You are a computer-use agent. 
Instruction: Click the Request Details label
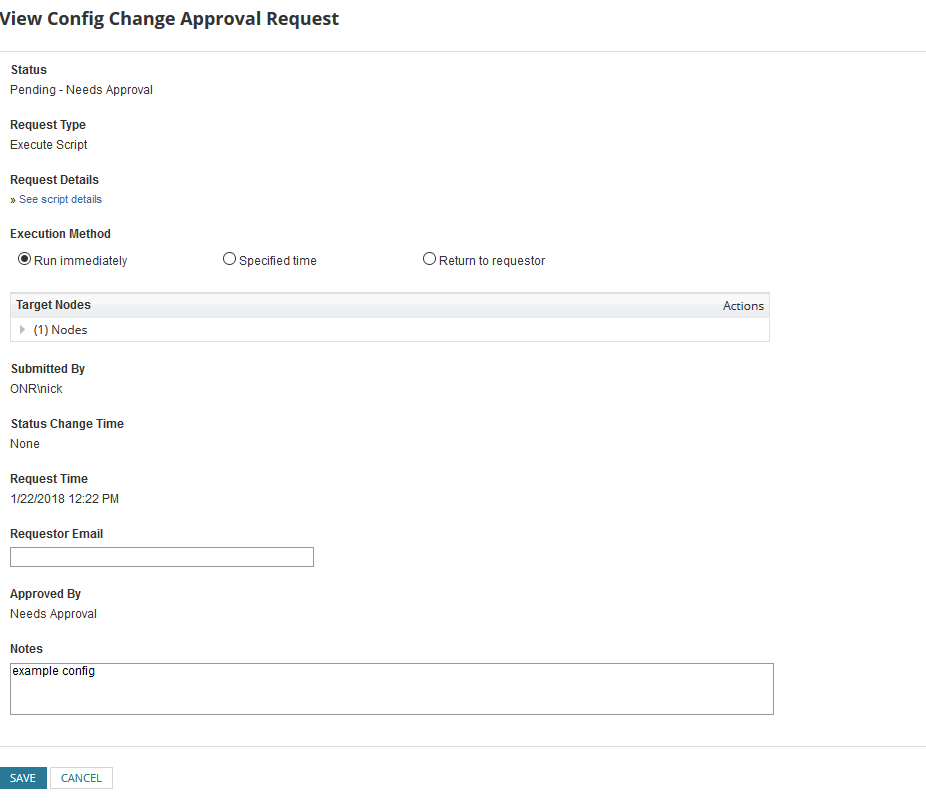(54, 179)
